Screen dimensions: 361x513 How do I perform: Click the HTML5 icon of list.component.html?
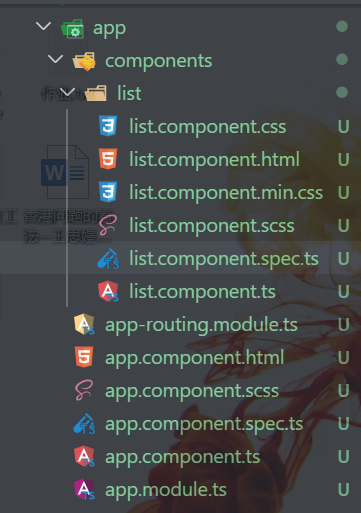click(108, 159)
